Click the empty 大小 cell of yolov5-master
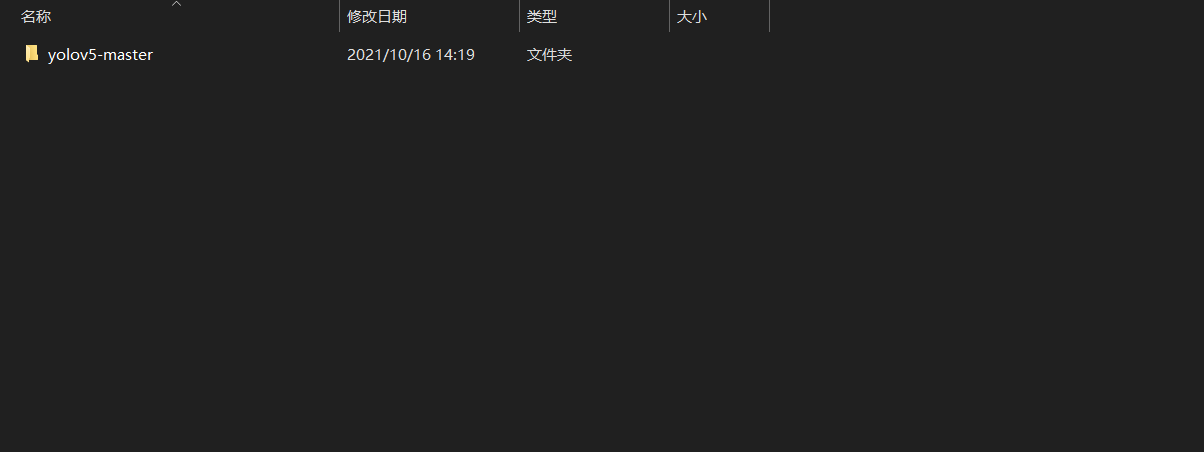Screen dimensions: 1204x452 tap(719, 55)
